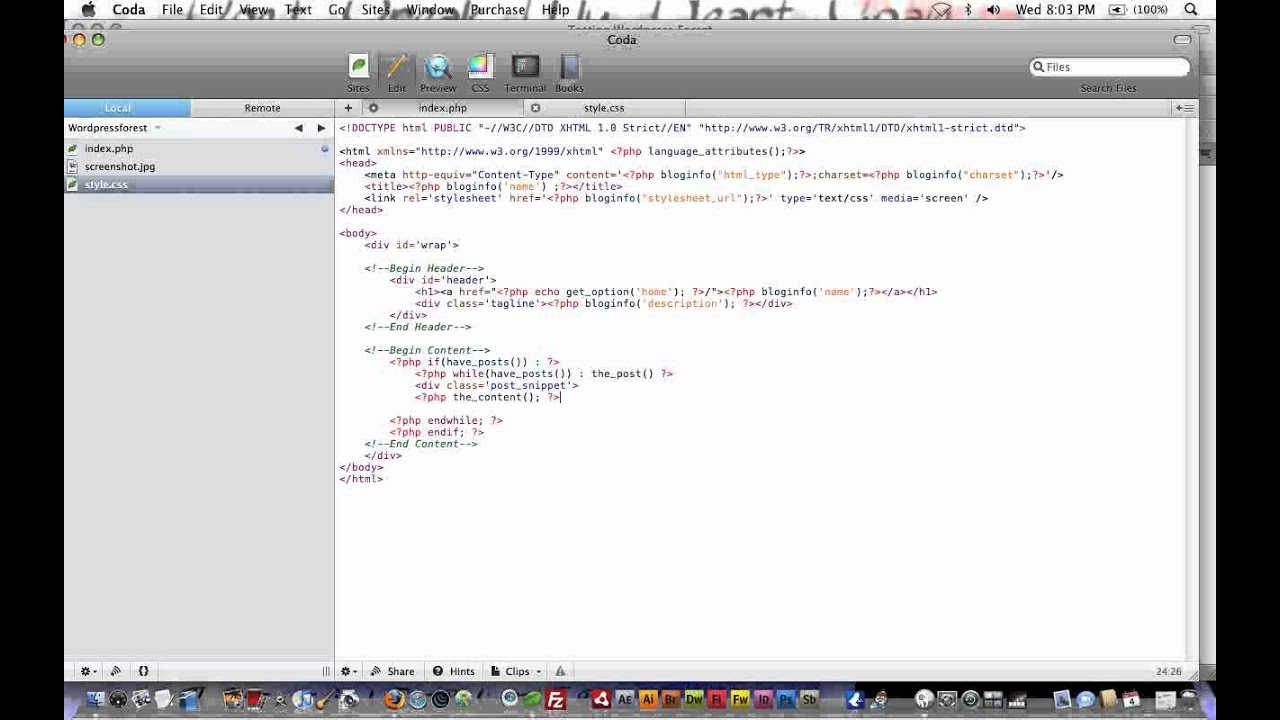Image resolution: width=1280 pixels, height=720 pixels.
Task: Click the split view icon right of tabs
Action: pos(1184,108)
